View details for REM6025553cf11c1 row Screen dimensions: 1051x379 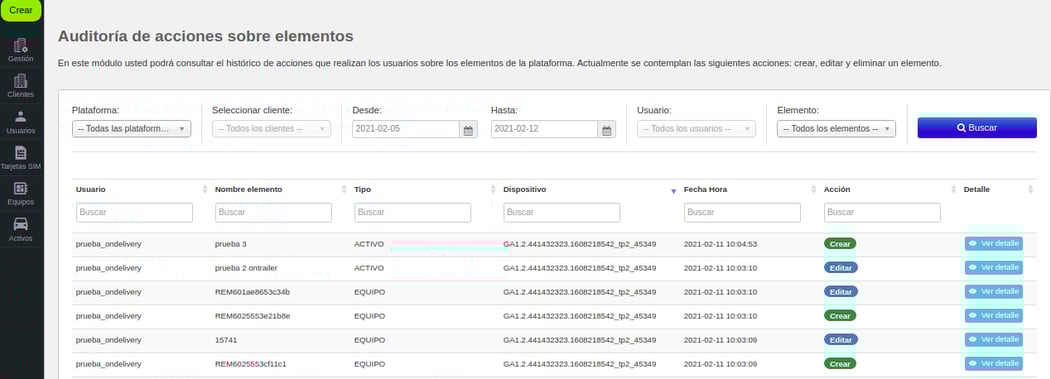pos(993,363)
